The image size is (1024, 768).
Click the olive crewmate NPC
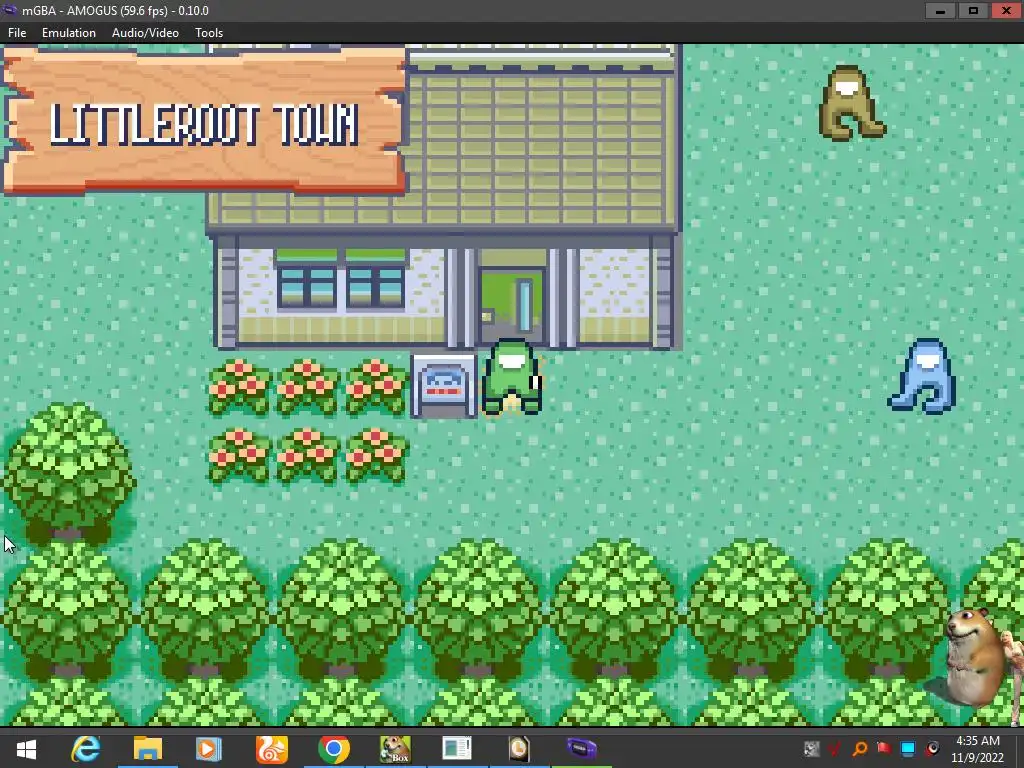tap(852, 103)
